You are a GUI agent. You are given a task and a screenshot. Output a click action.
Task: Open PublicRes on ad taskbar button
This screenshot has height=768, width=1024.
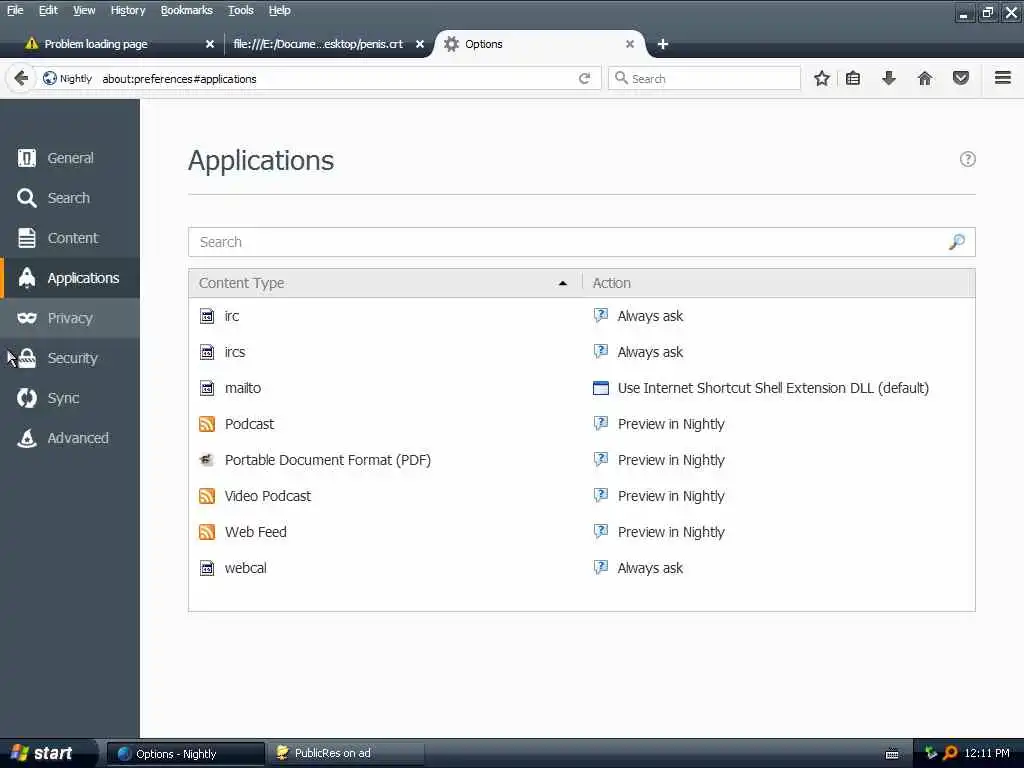click(346, 754)
